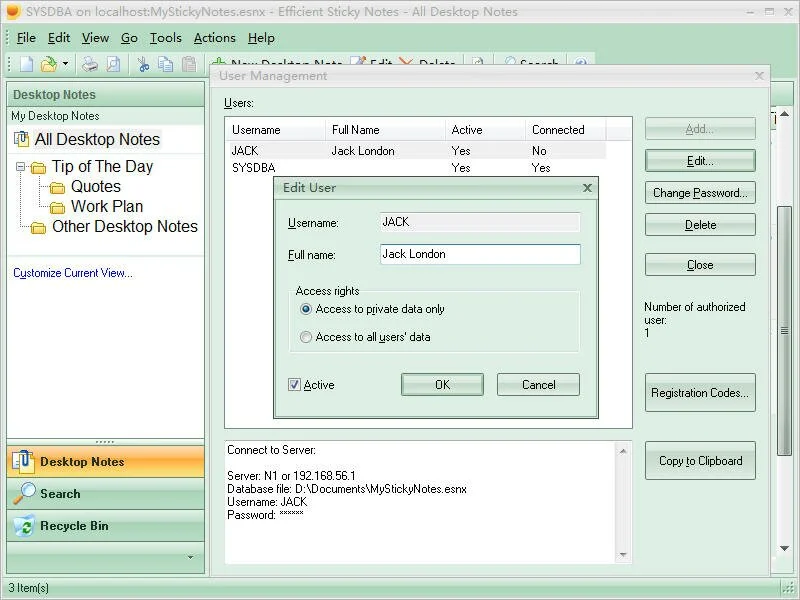Click the main window vertical scrollbar

tap(784, 330)
